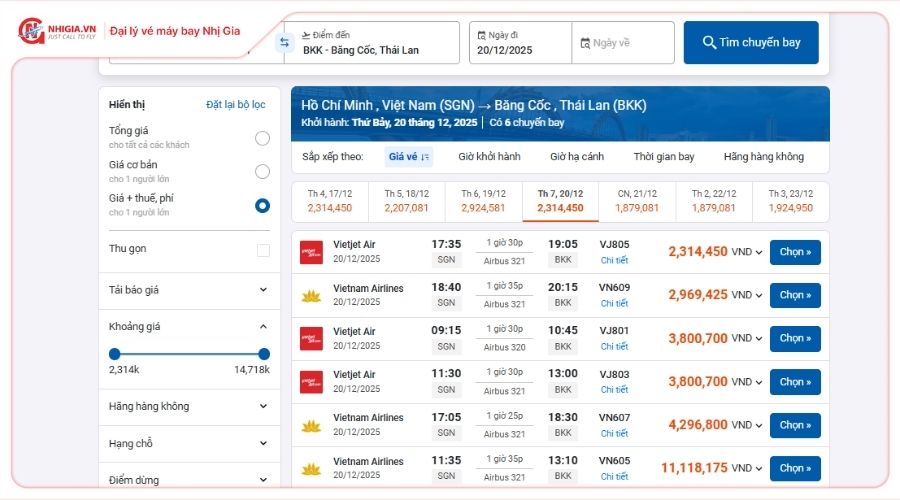The height and width of the screenshot is (500, 900).
Task: Choose the Vietnam Airlines VN605 flight with Chọn
Action: [795, 468]
